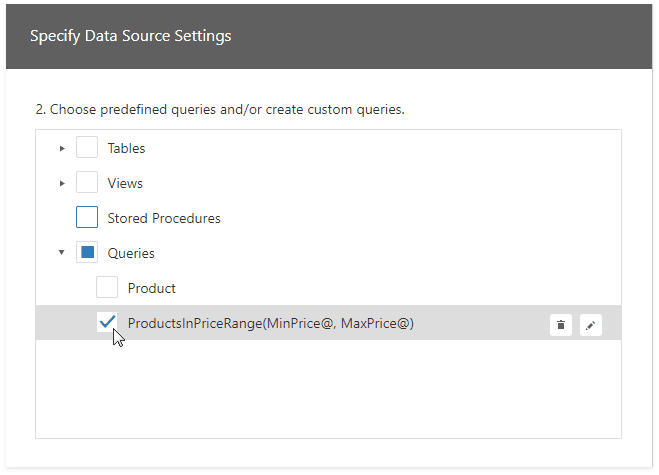
Task: Click the Tables tree label
Action: [x=126, y=148]
